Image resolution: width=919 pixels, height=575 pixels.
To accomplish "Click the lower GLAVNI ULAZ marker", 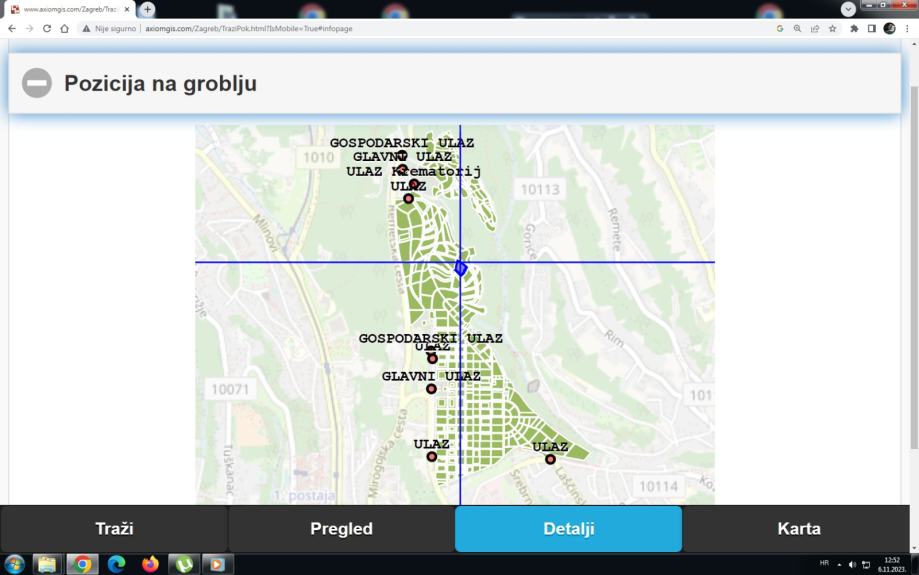I will tap(431, 389).
